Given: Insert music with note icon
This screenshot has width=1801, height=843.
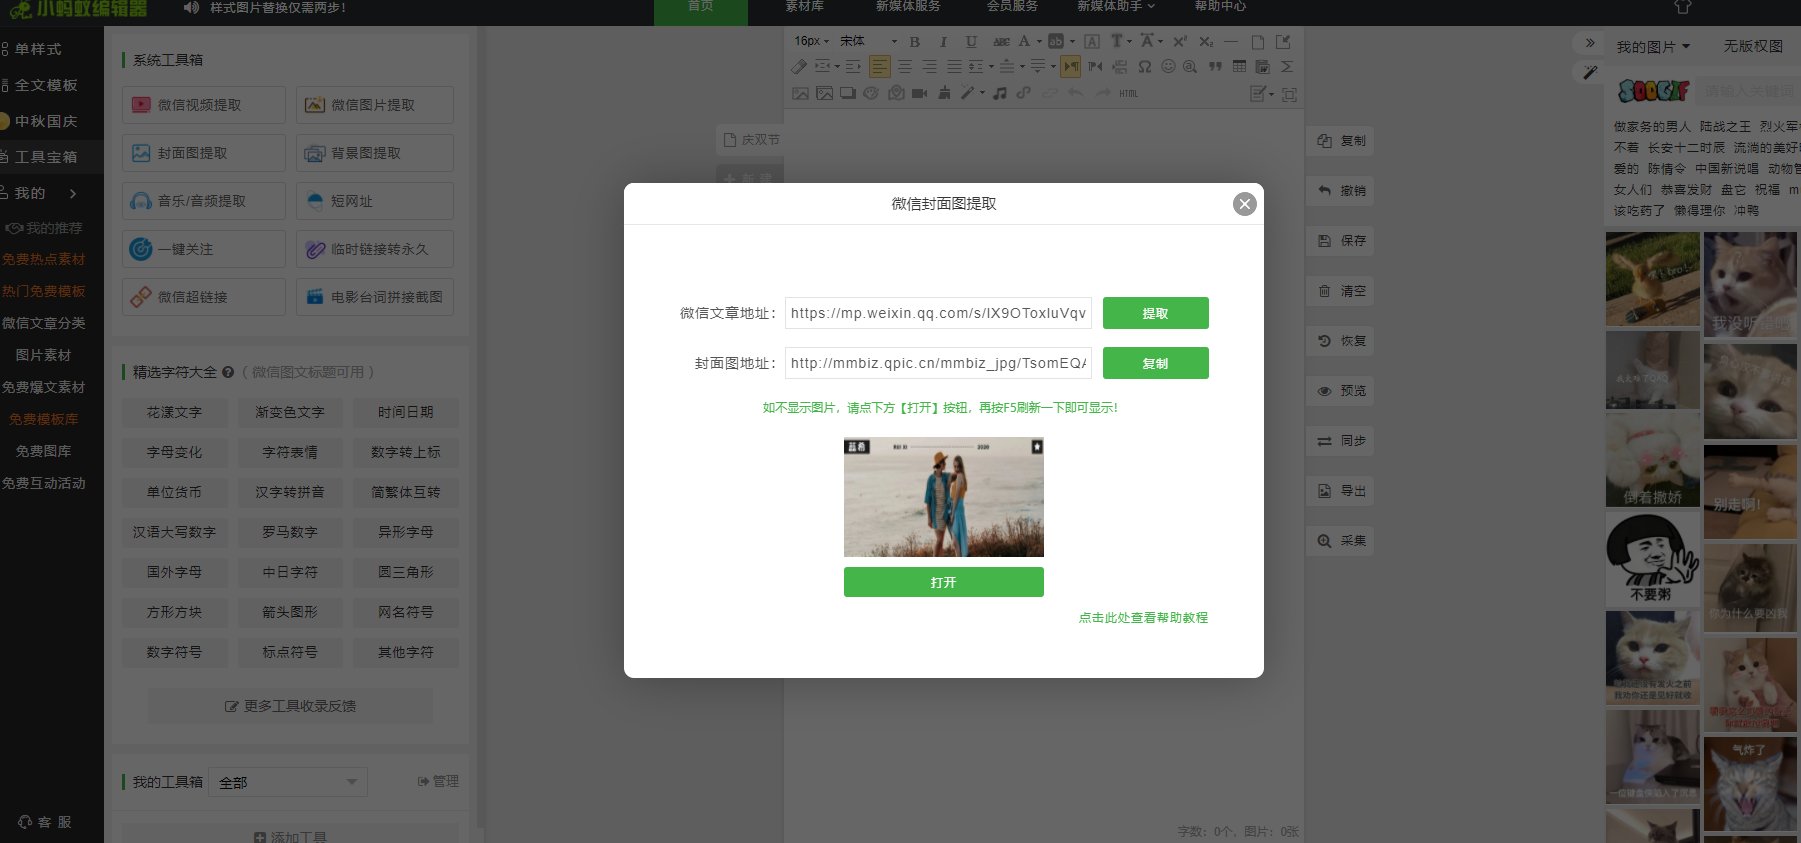Looking at the screenshot, I should [x=1000, y=93].
